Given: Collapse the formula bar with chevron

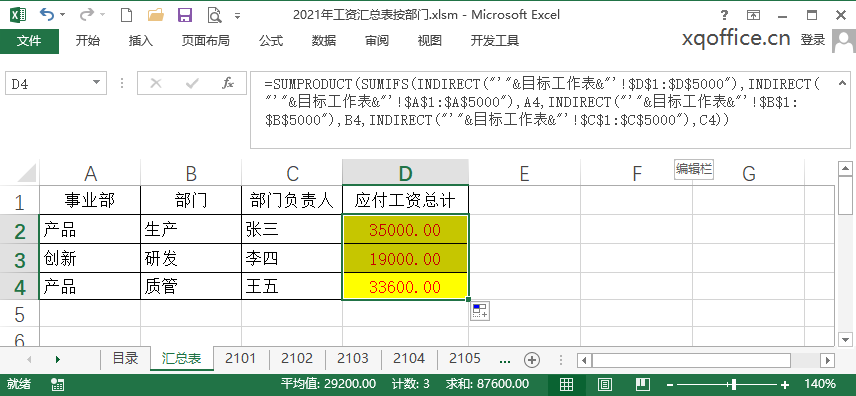Looking at the screenshot, I should pos(842,82).
